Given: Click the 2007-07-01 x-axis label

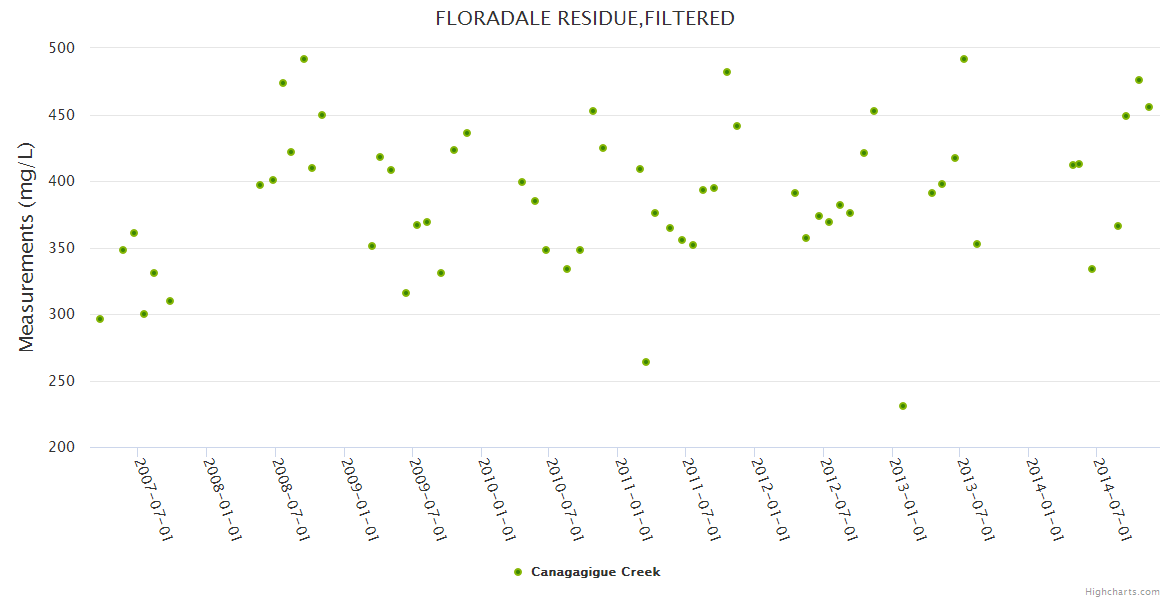Looking at the screenshot, I should [x=154, y=498].
